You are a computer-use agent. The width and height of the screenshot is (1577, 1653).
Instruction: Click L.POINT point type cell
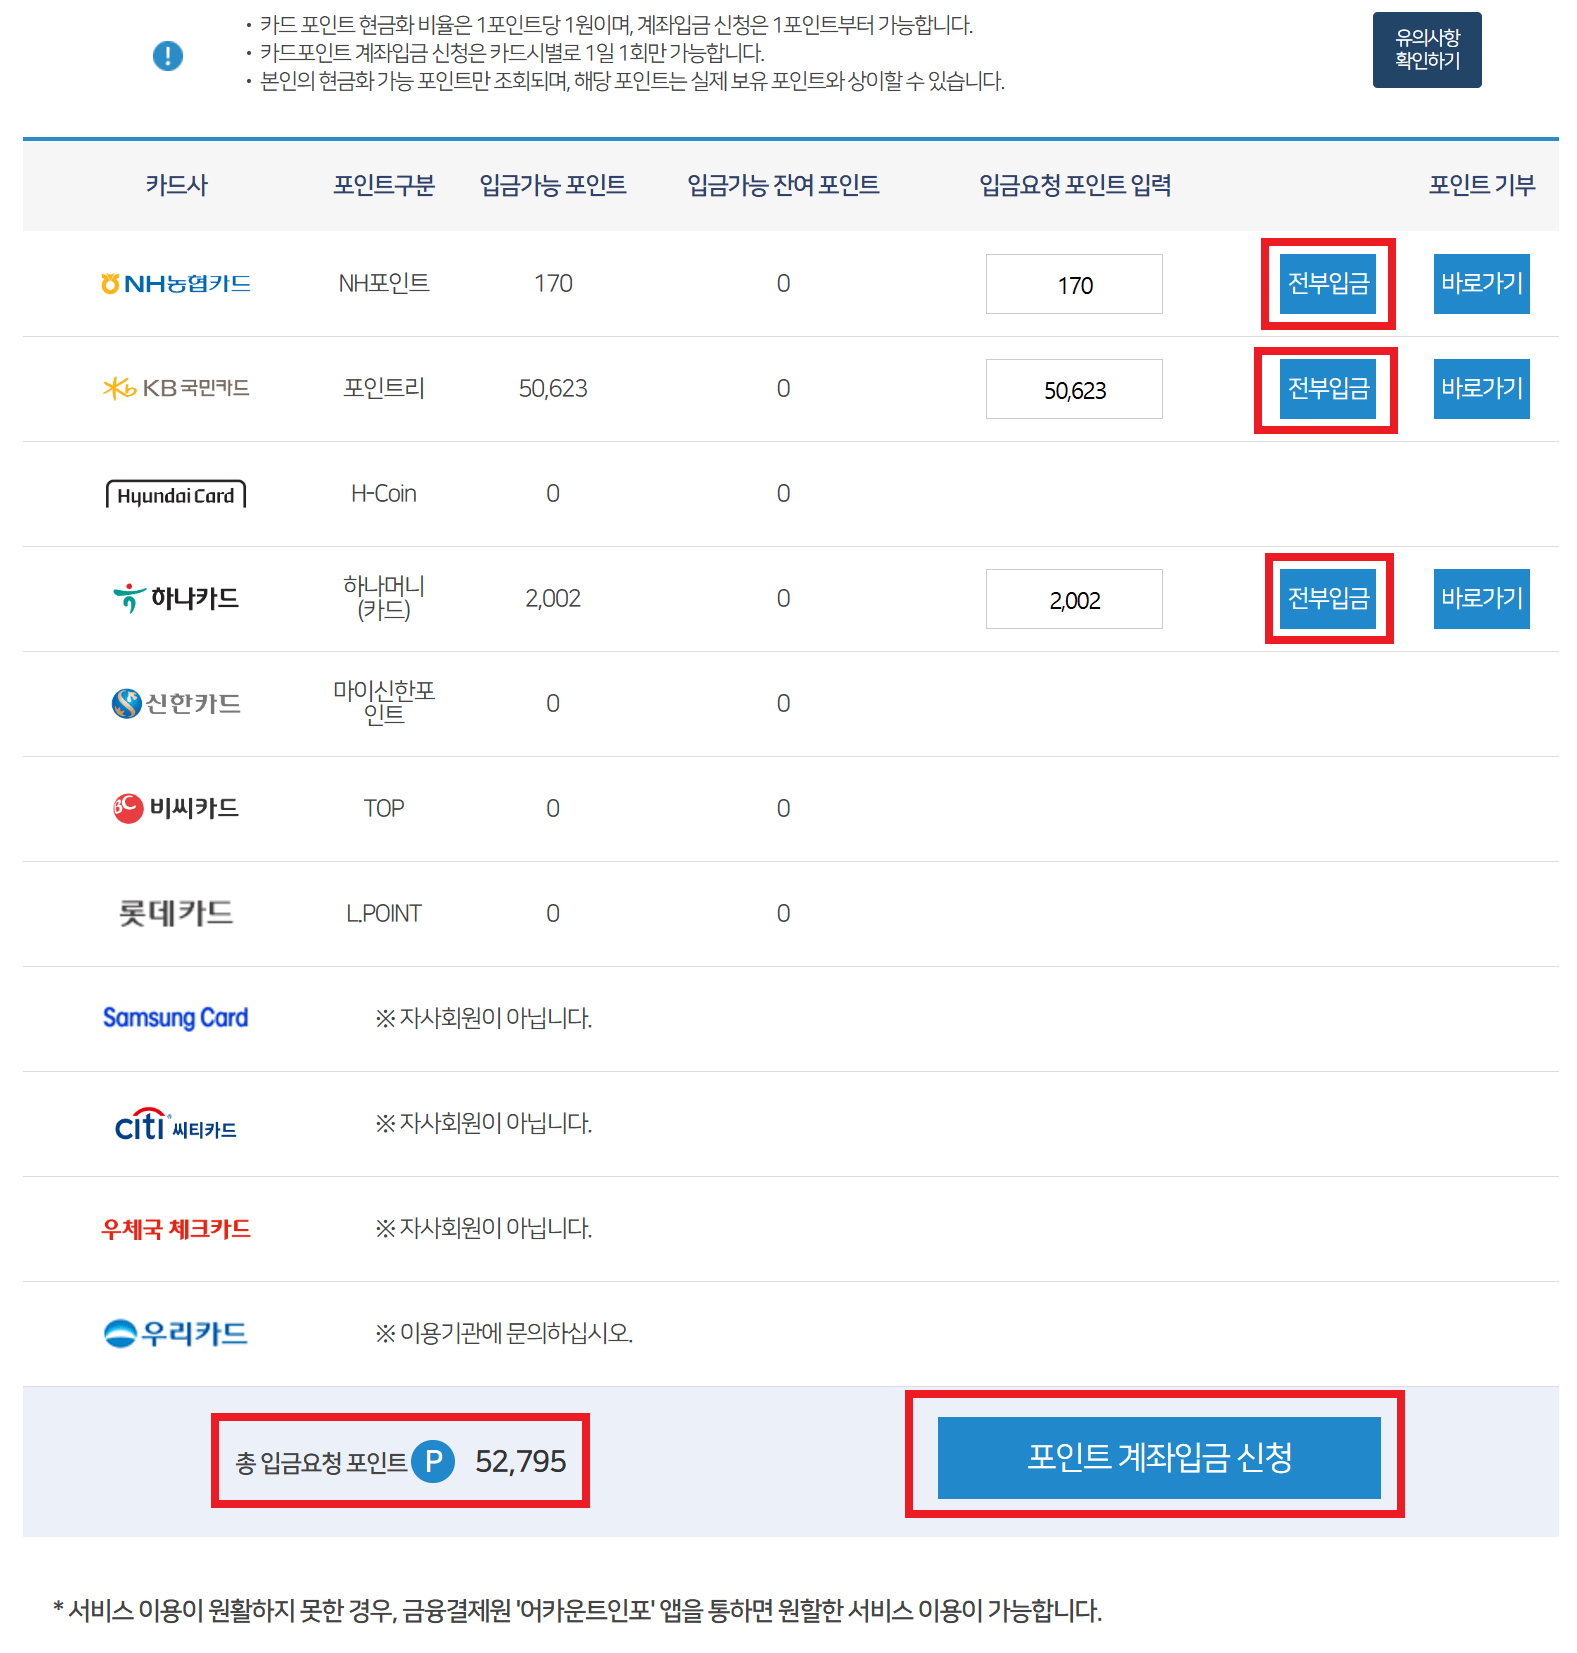pyautogui.click(x=384, y=914)
